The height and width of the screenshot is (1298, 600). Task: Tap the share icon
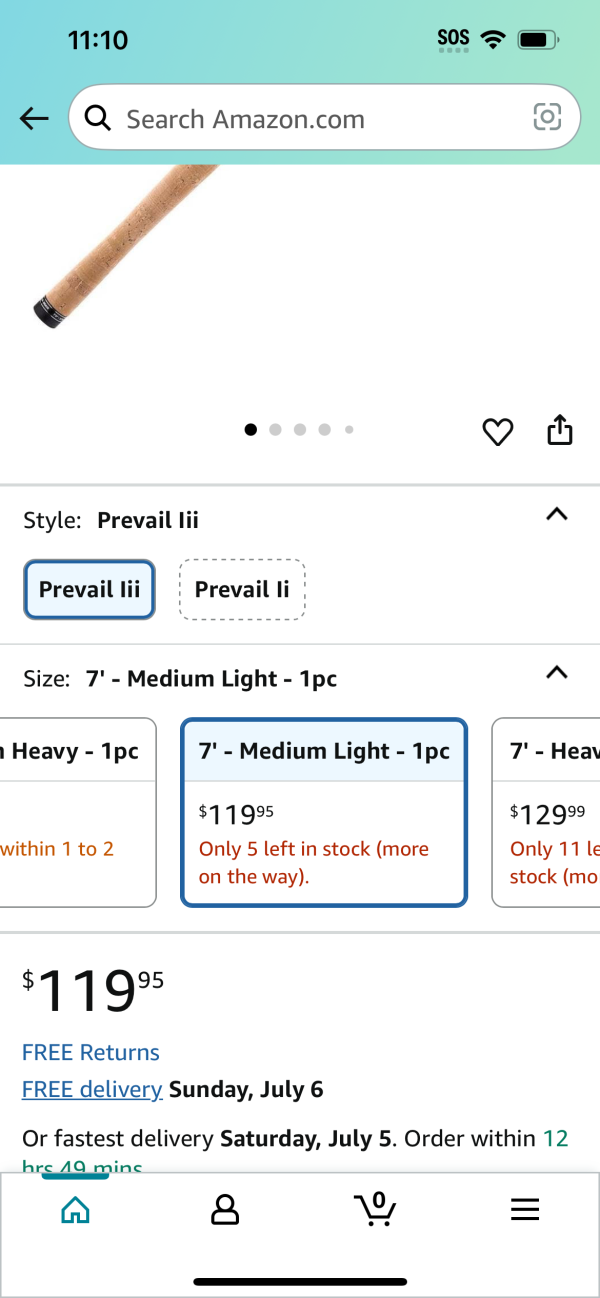click(x=560, y=429)
